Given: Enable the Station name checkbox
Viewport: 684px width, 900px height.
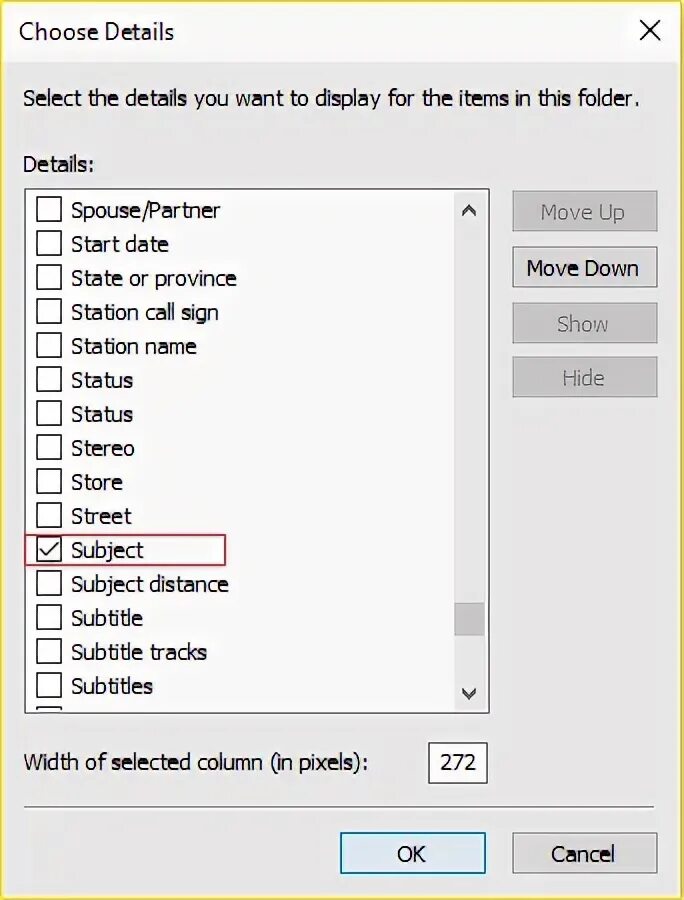Looking at the screenshot, I should [x=49, y=346].
